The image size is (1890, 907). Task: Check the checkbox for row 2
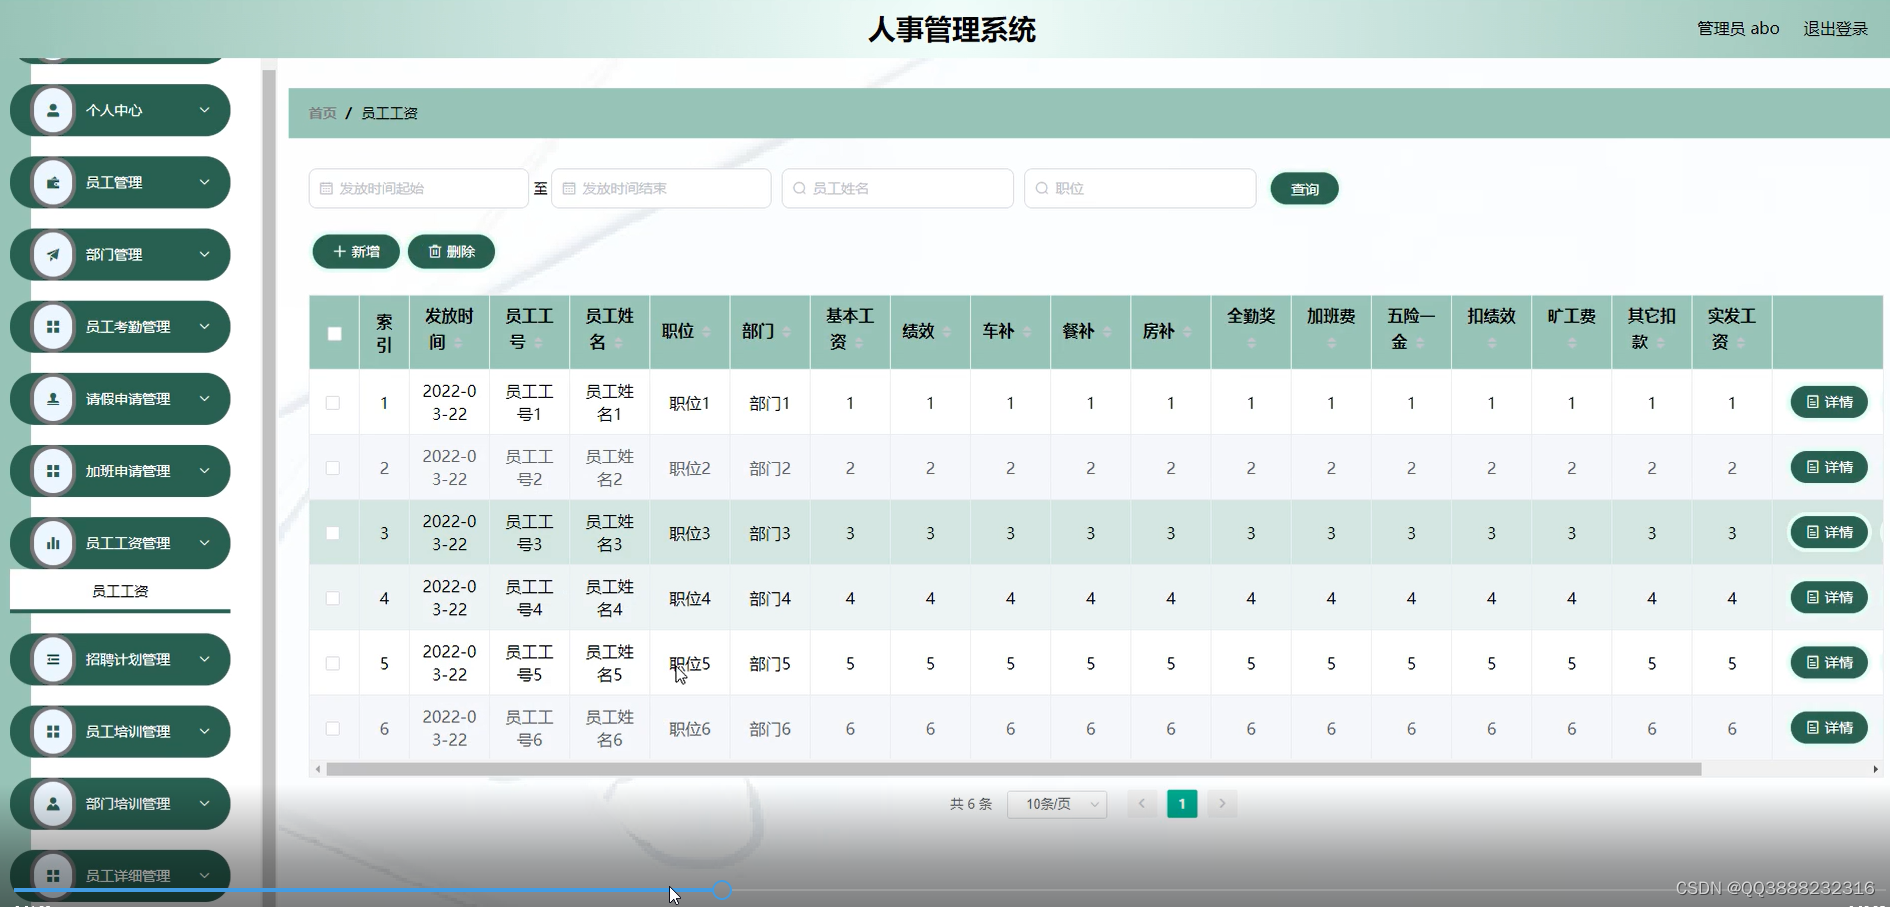[x=333, y=468]
